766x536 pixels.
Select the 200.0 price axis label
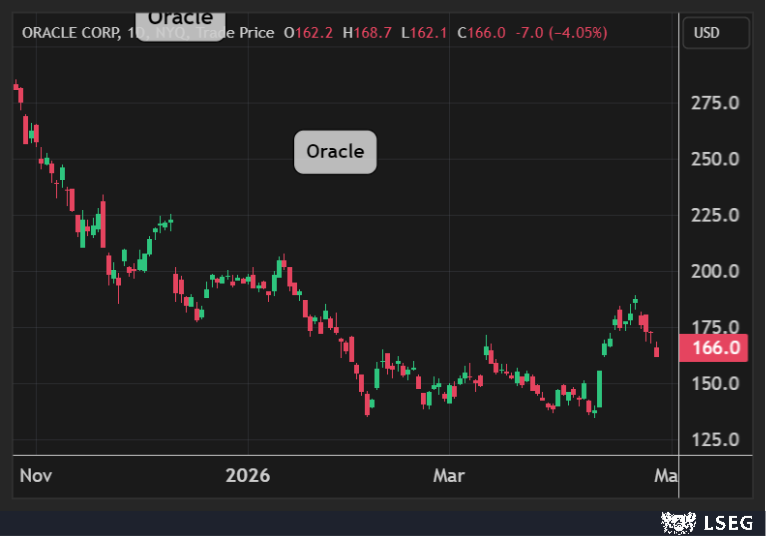click(x=714, y=271)
